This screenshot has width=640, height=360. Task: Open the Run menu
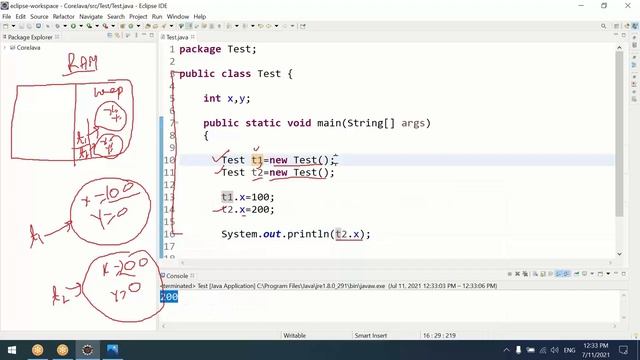coord(157,17)
